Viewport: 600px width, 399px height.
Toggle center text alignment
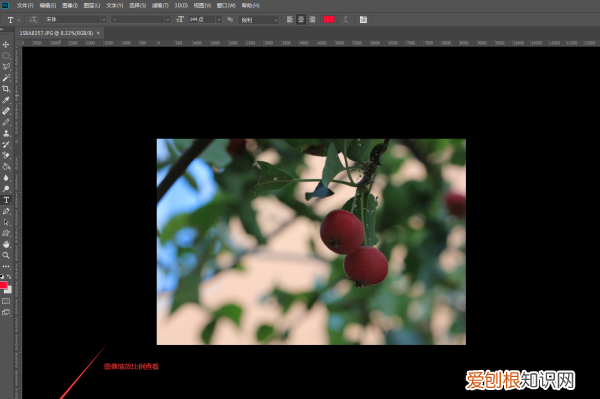click(301, 20)
